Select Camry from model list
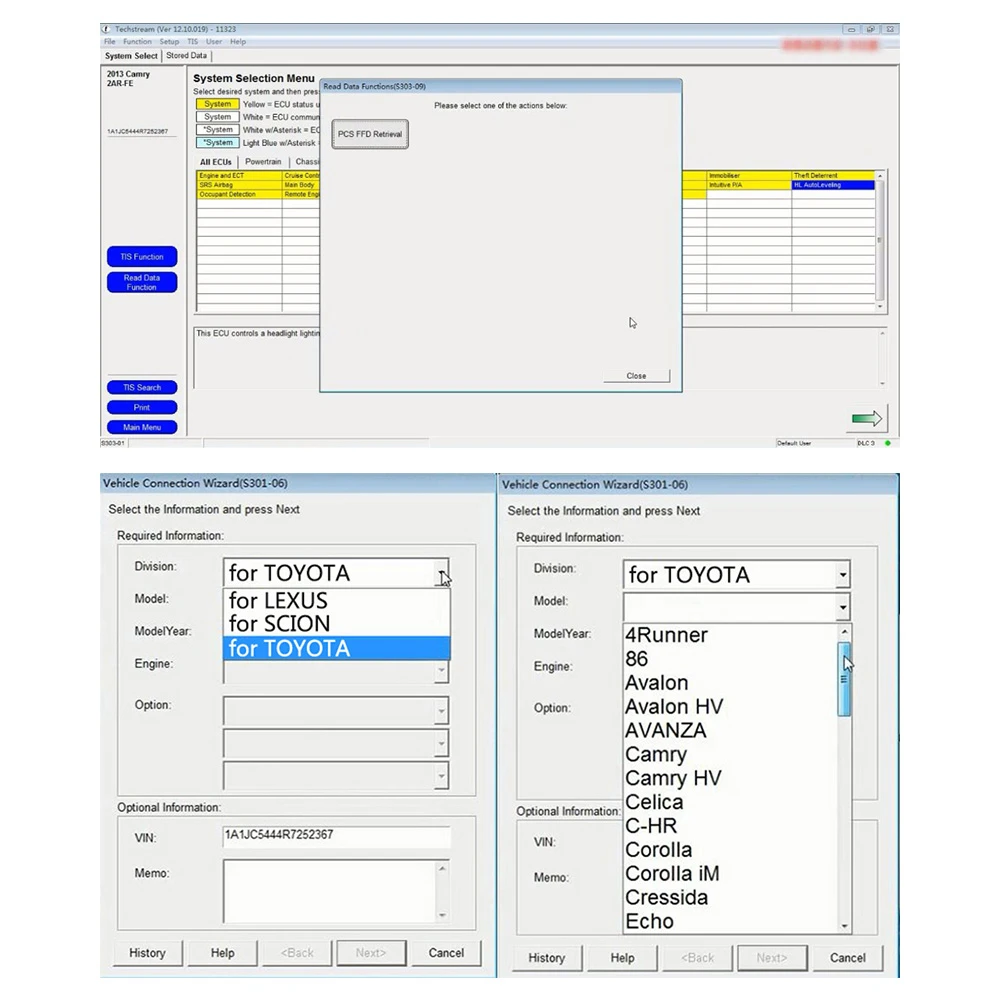The image size is (1000, 1000). 730,754
